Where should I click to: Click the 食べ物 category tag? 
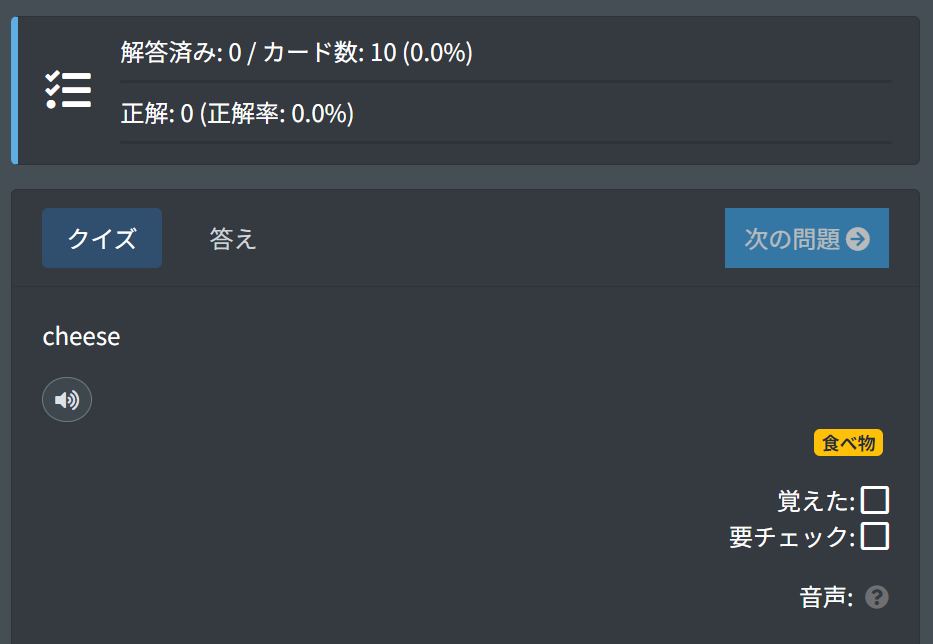(848, 443)
